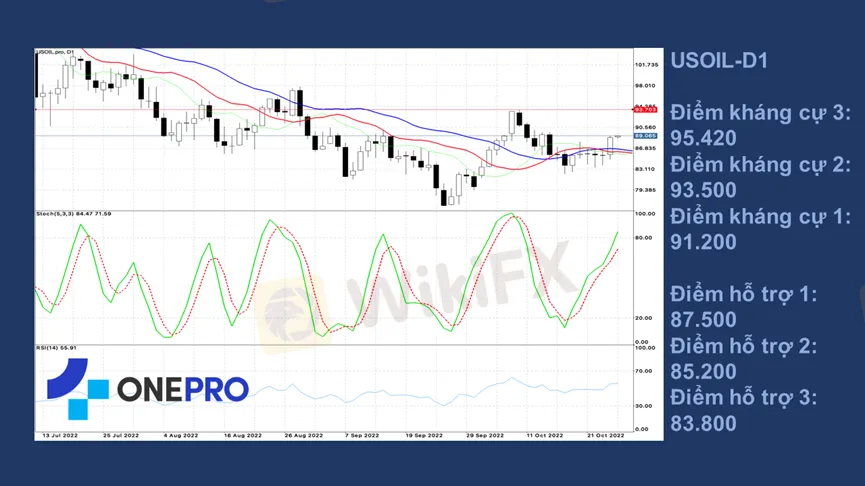Click the 21 Oct 2022 date marker

click(x=605, y=436)
